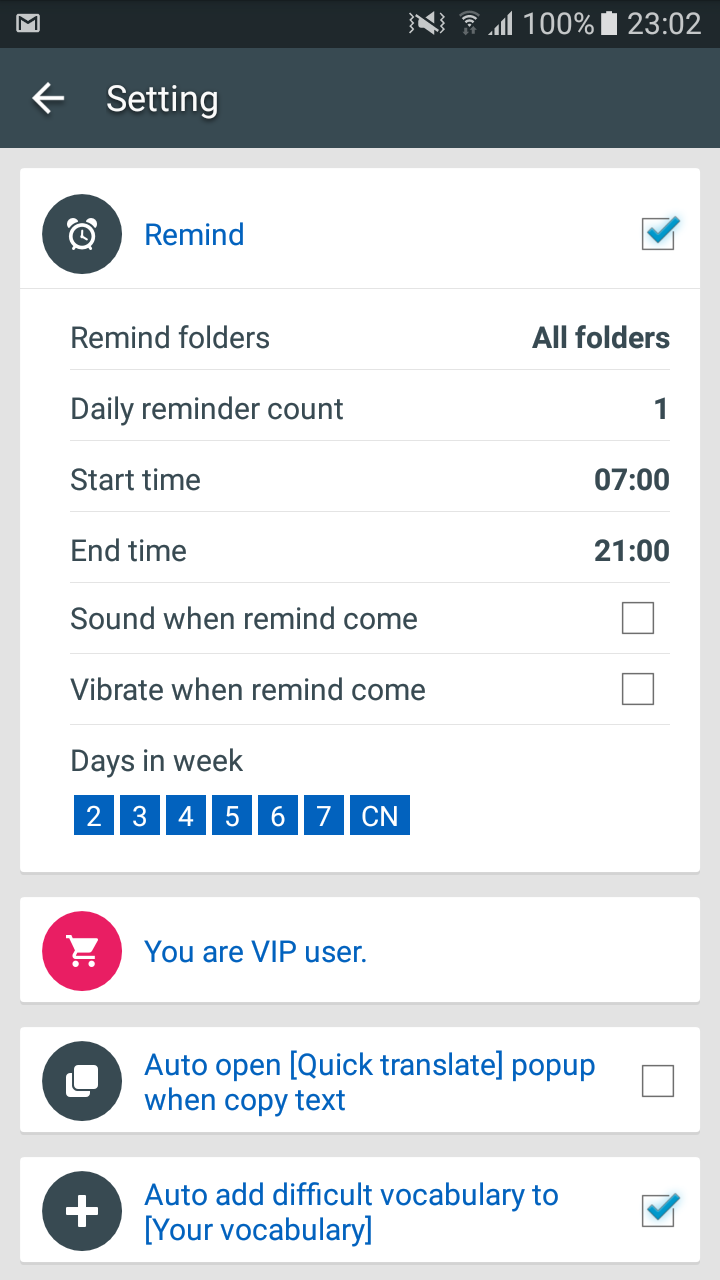The image size is (720, 1280).
Task: Tap the copy-layers Quick translate icon
Action: (x=82, y=1082)
